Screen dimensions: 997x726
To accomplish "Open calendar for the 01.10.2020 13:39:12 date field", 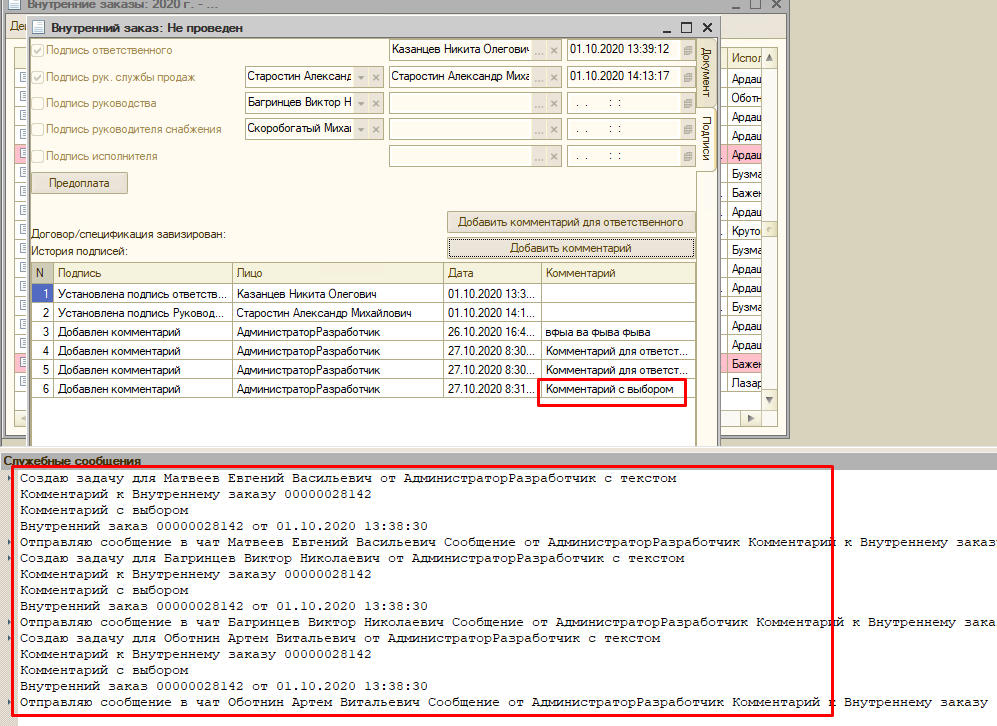I will (687, 50).
